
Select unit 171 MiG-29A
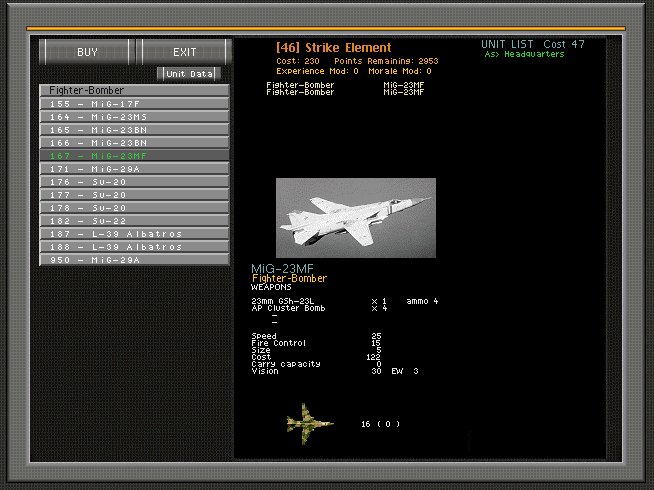[134, 168]
